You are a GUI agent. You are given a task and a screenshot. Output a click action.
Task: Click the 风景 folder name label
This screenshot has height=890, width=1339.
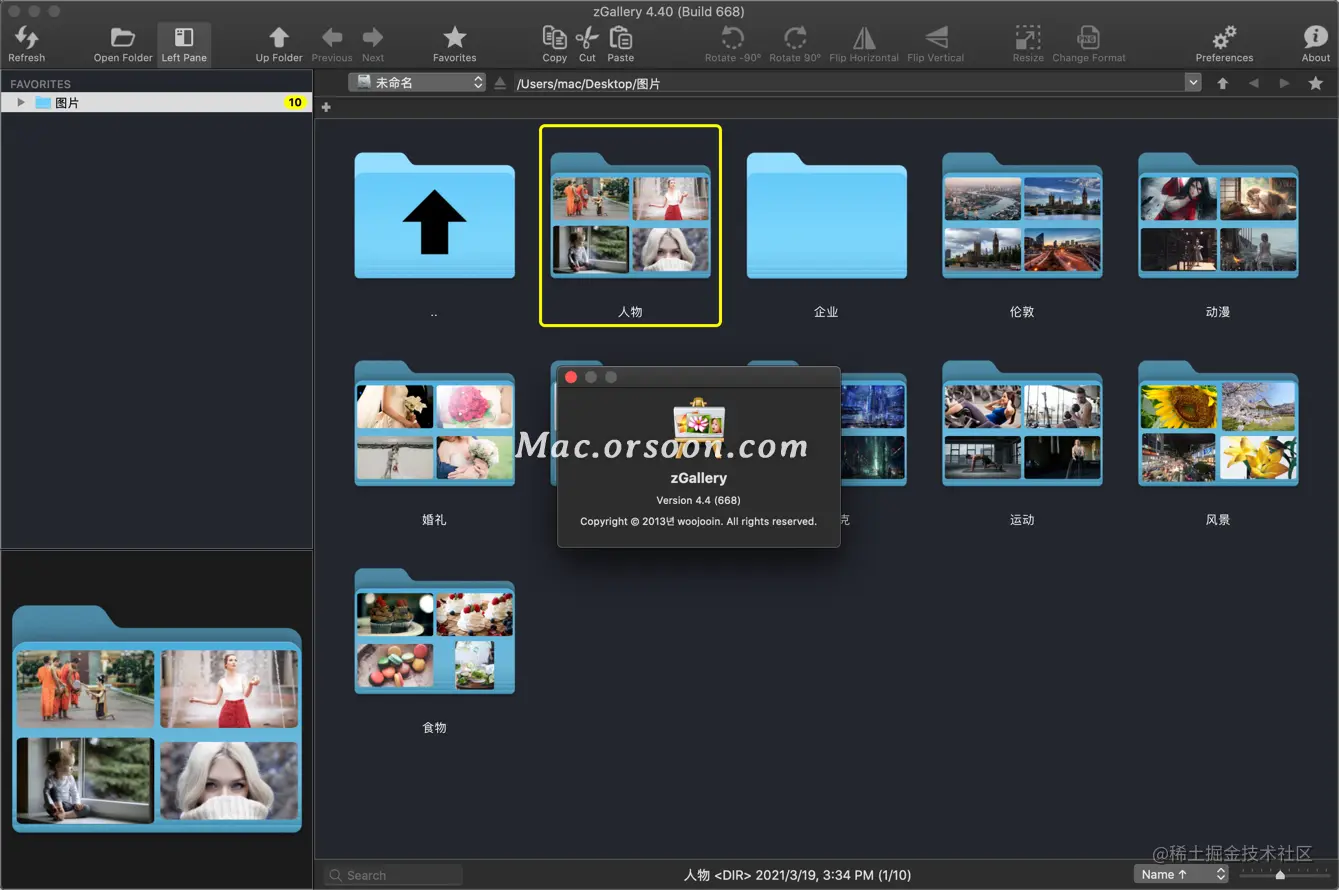coord(1218,520)
